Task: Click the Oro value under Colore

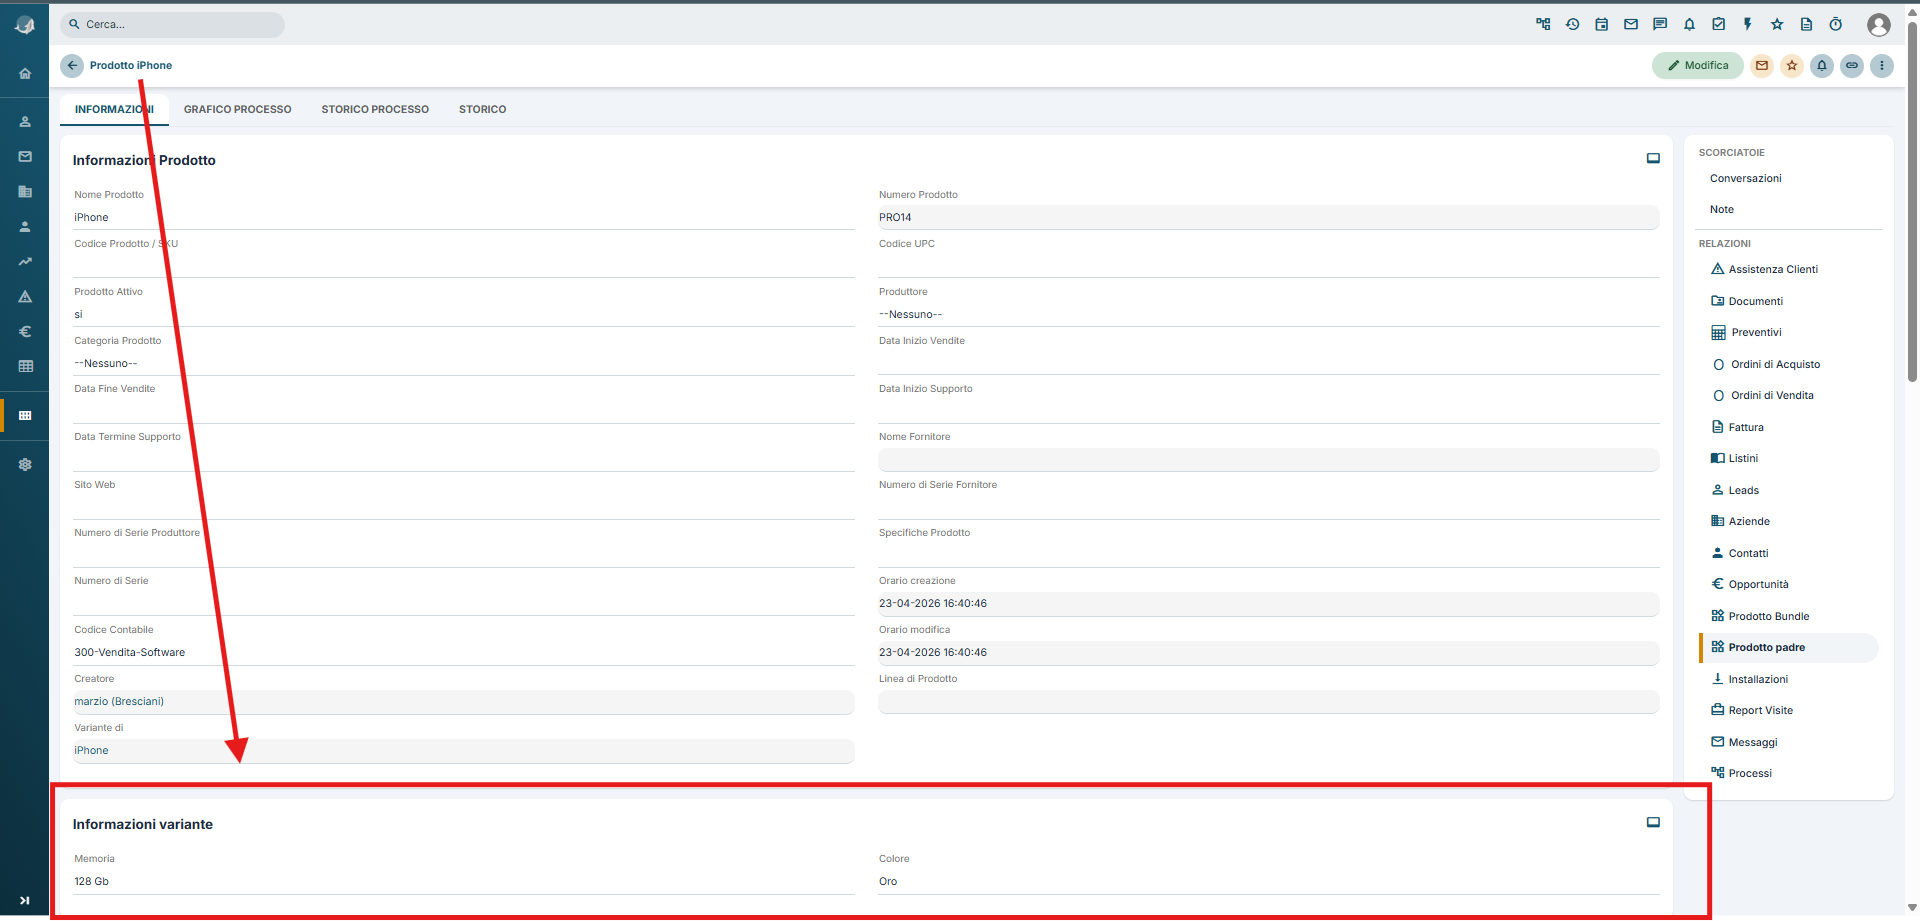Action: [888, 881]
